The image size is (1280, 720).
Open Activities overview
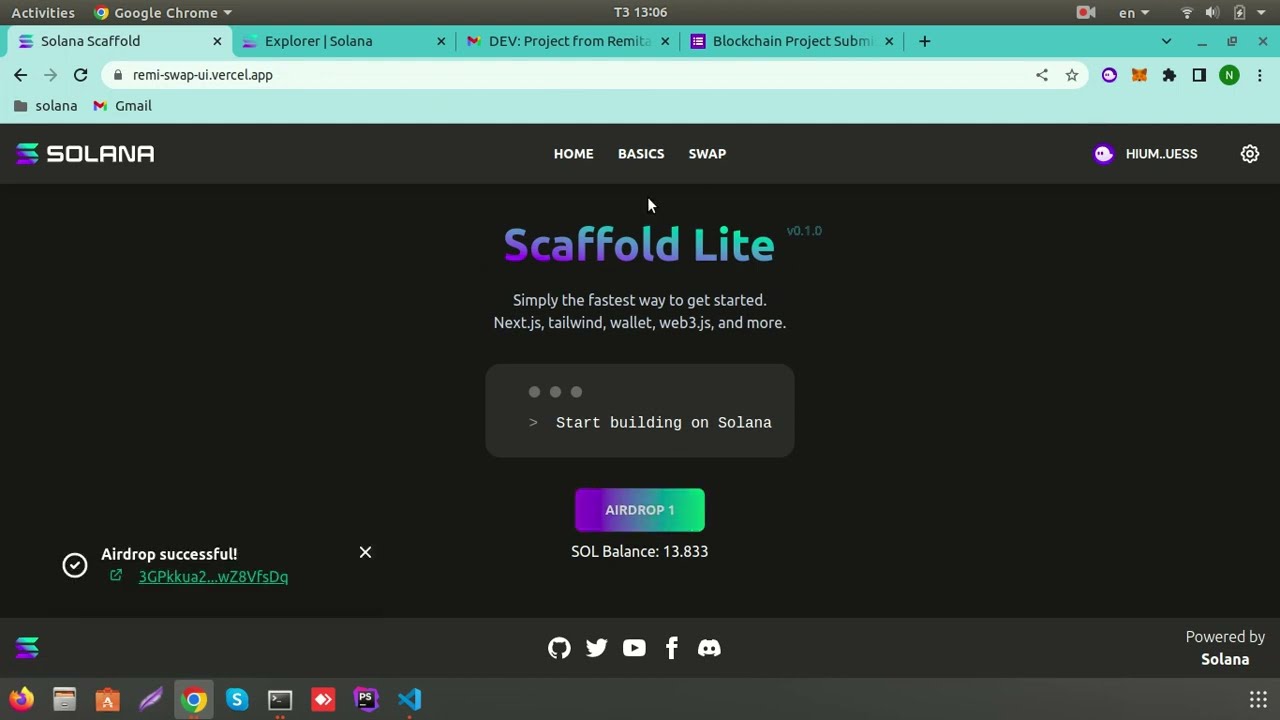[x=43, y=12]
